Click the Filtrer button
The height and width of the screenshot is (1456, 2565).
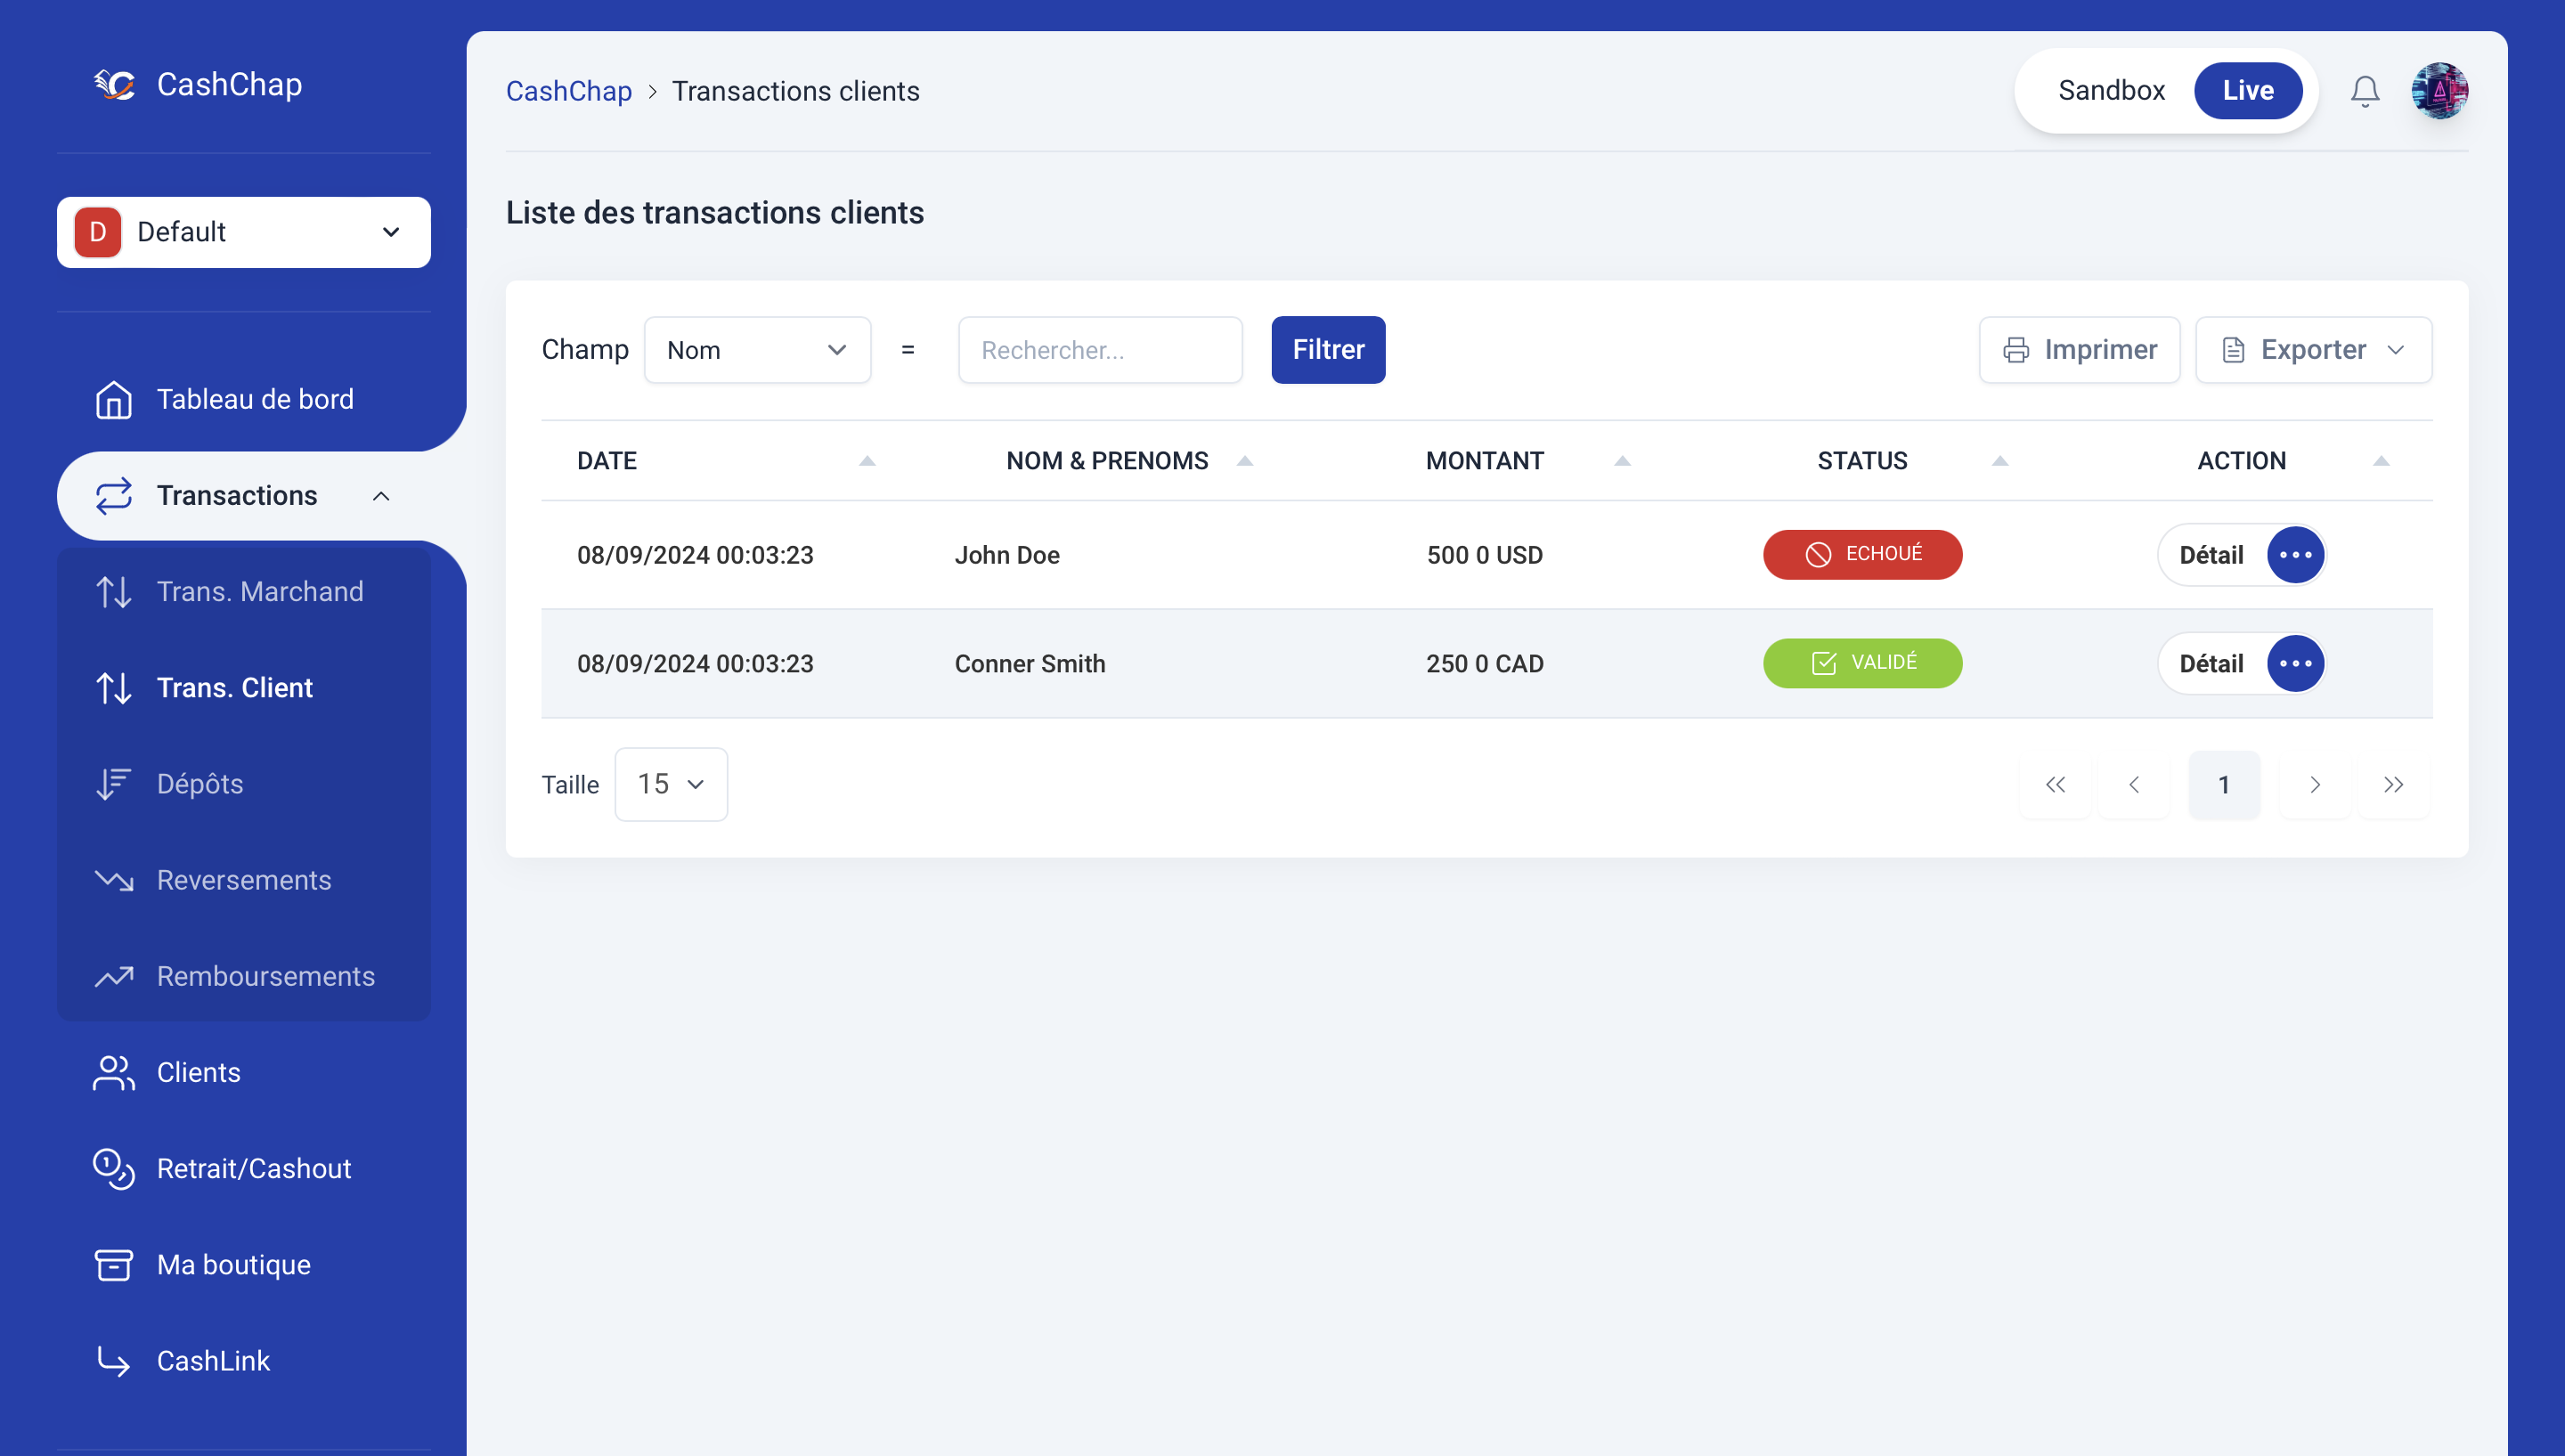1328,349
